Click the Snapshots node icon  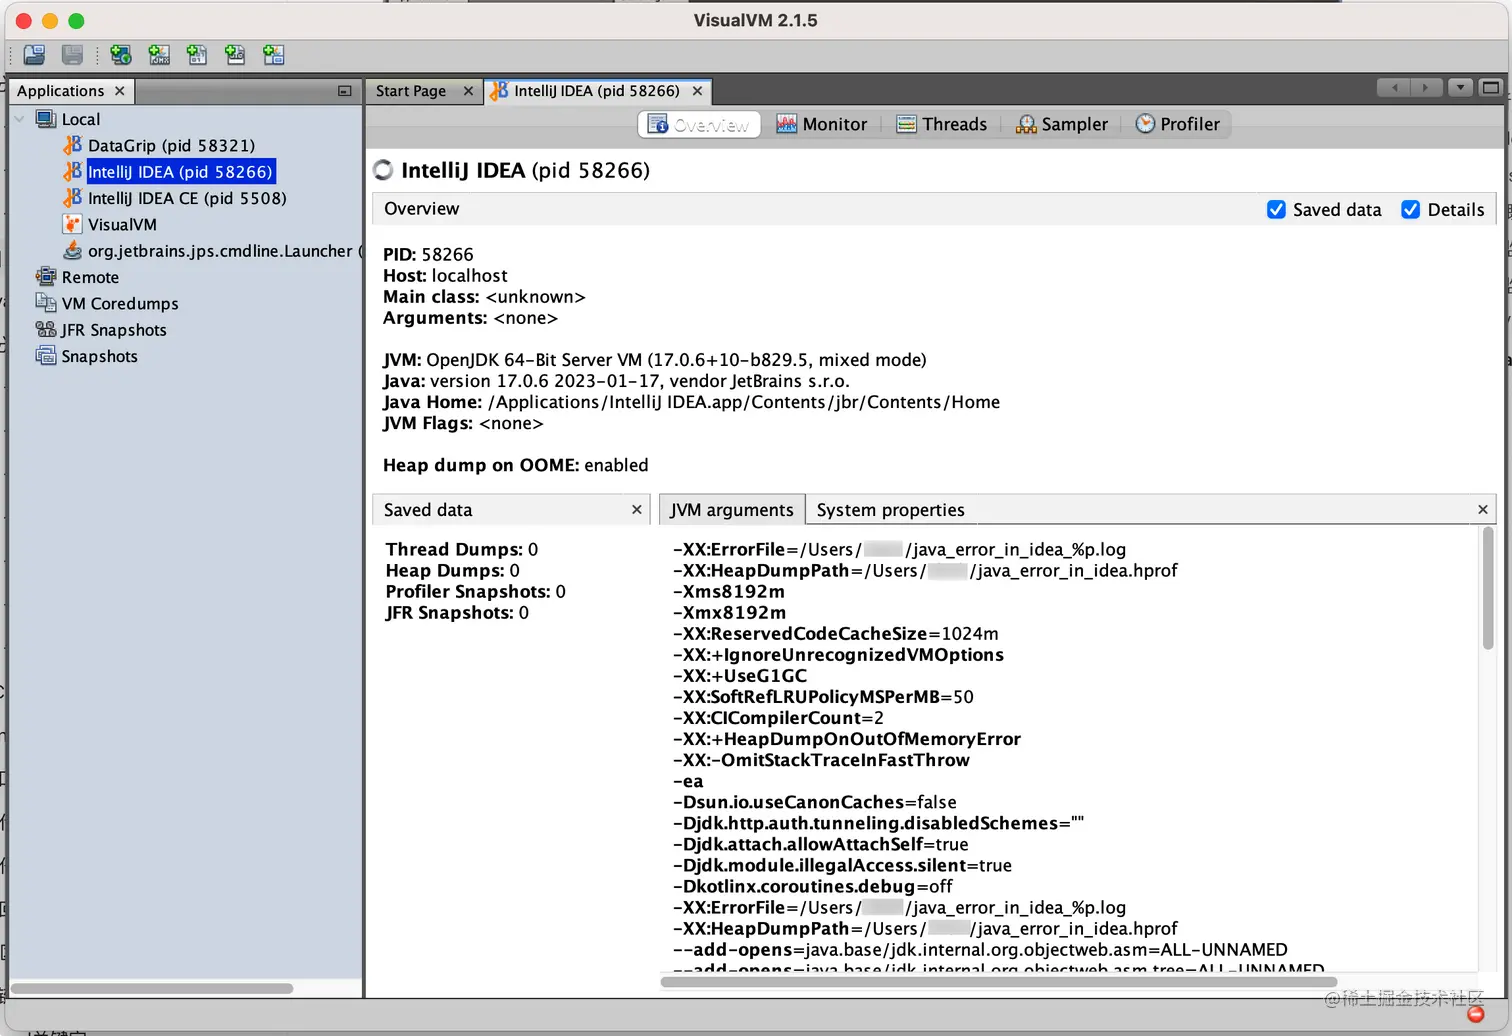(46, 356)
